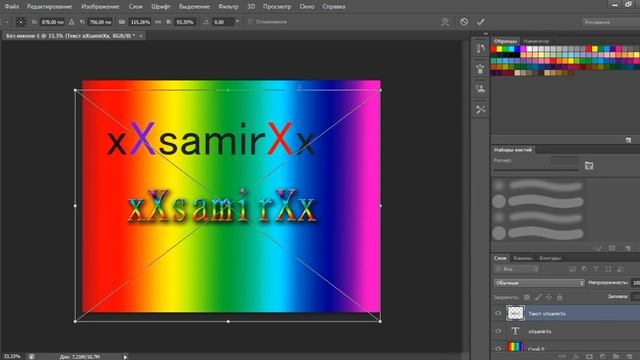The width and height of the screenshot is (640, 360).
Task: Open the Изображение menu
Action: [x=100, y=7]
